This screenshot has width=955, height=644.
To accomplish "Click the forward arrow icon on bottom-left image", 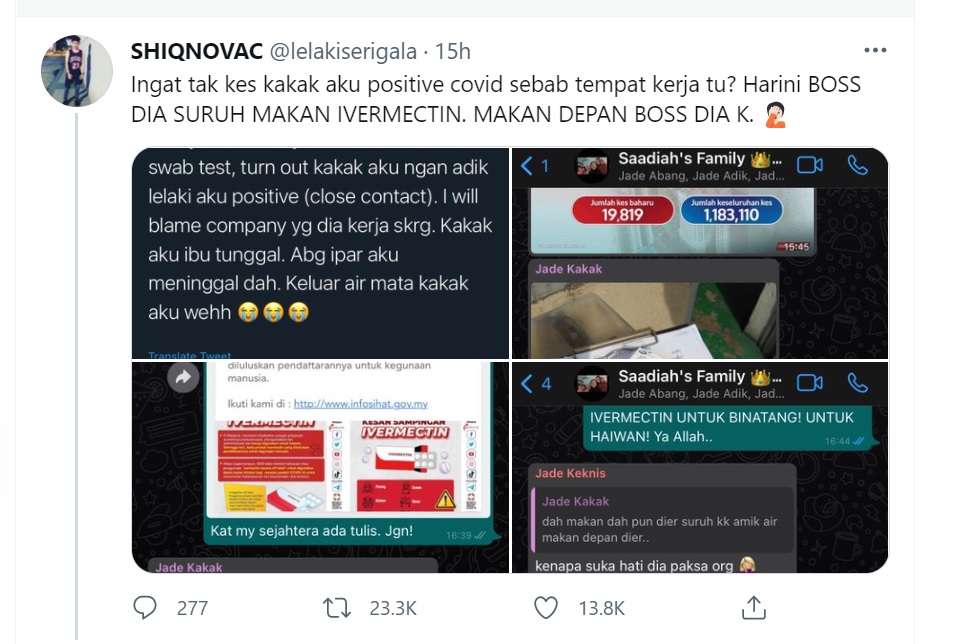I will click(x=183, y=378).
